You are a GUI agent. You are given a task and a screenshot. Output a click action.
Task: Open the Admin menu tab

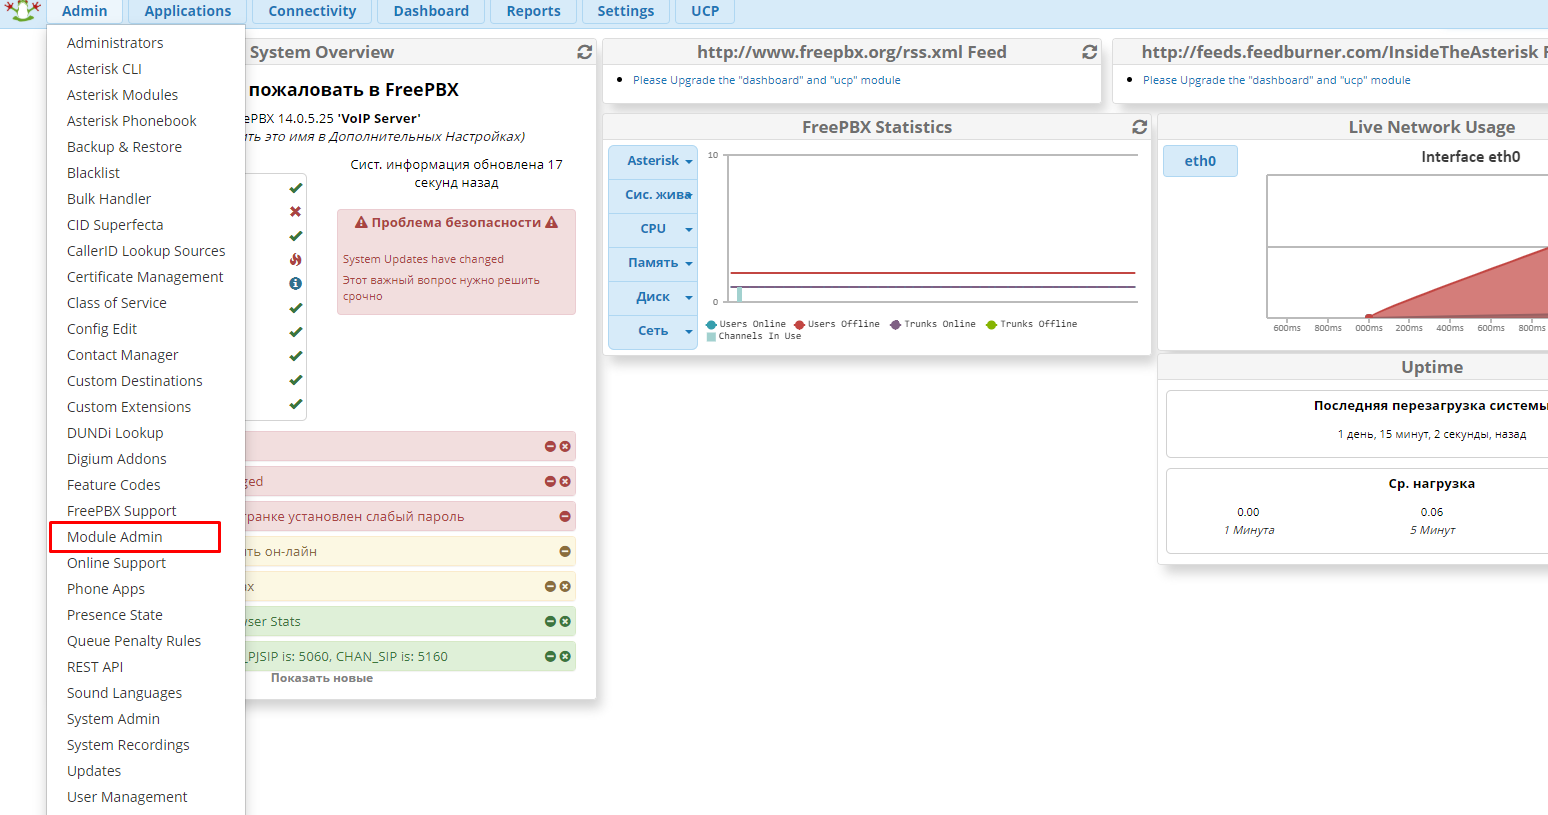point(85,11)
